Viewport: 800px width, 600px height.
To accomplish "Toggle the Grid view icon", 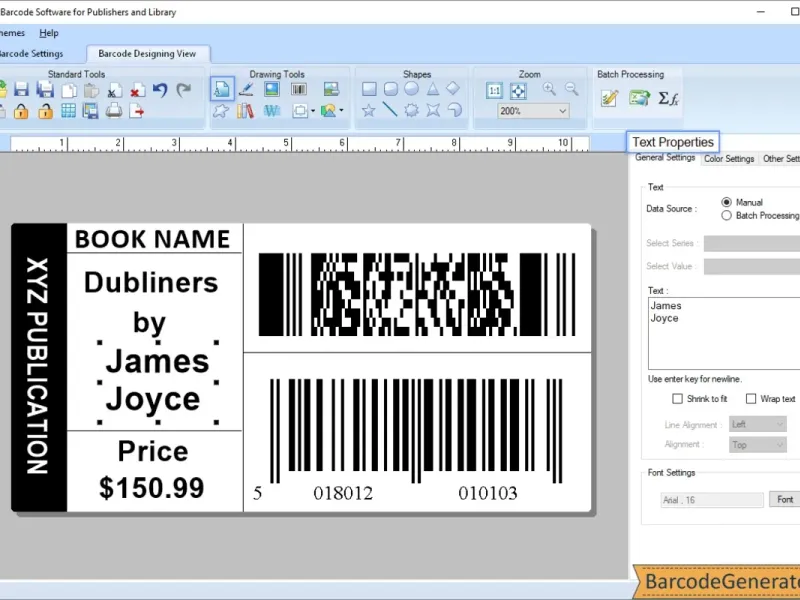I will click(68, 111).
